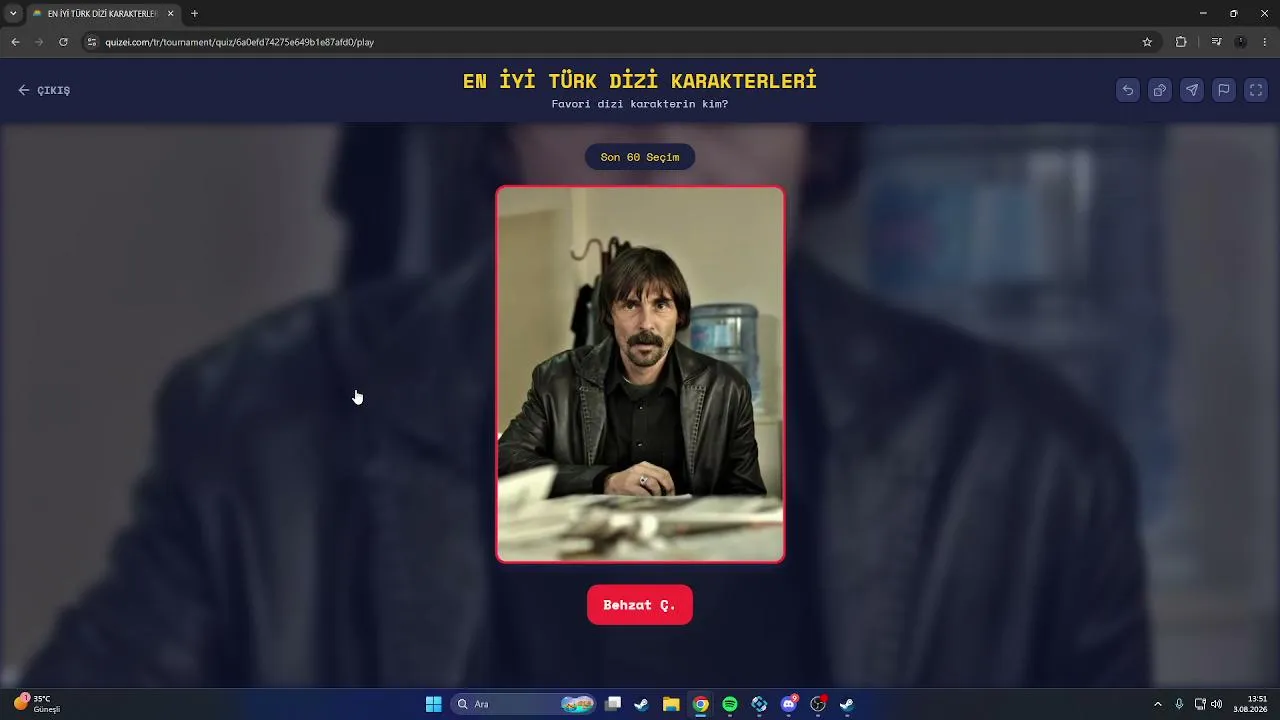
Task: Click the undo arrow icon in quiz header
Action: point(1127,90)
